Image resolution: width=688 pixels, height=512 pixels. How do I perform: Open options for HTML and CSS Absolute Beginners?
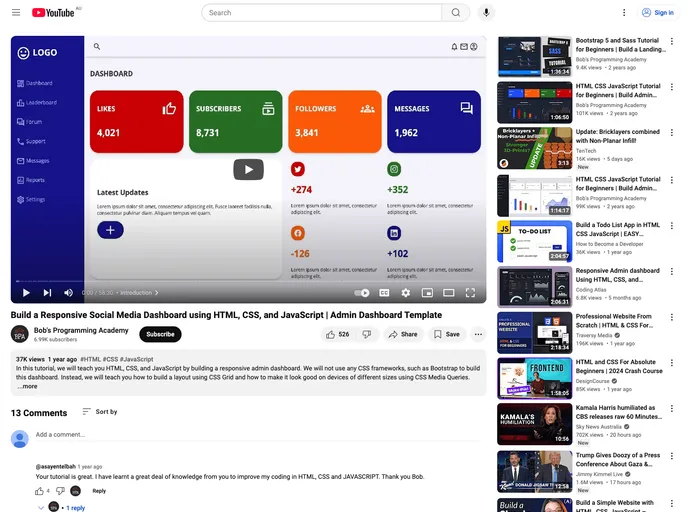672,363
